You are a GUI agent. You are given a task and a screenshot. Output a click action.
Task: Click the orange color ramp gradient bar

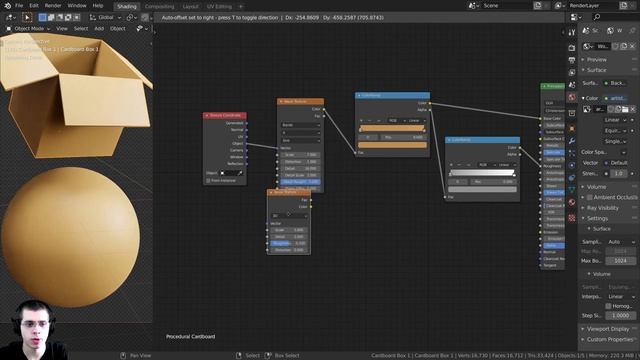click(392, 128)
